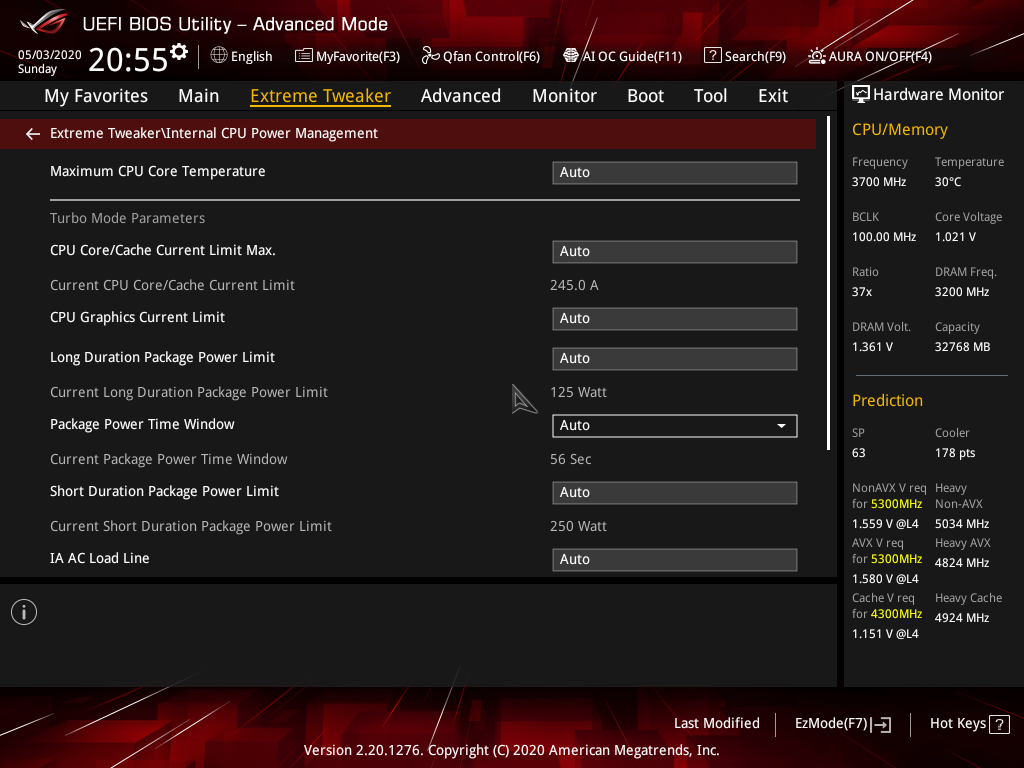Click the 56 Sec value
The image size is (1024, 768).
571,459
